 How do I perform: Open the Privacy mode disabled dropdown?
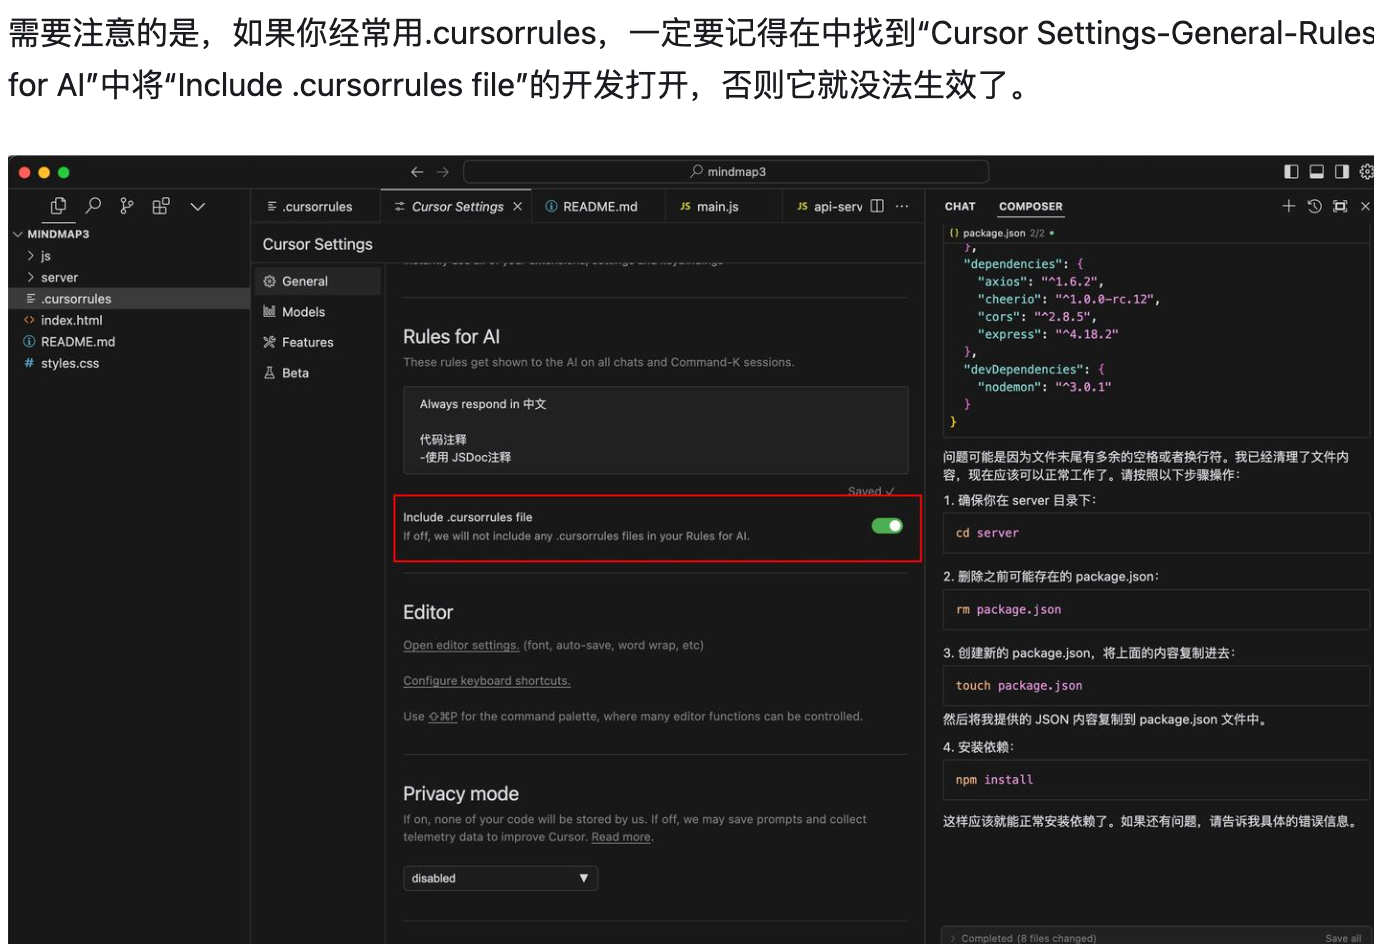[501, 878]
